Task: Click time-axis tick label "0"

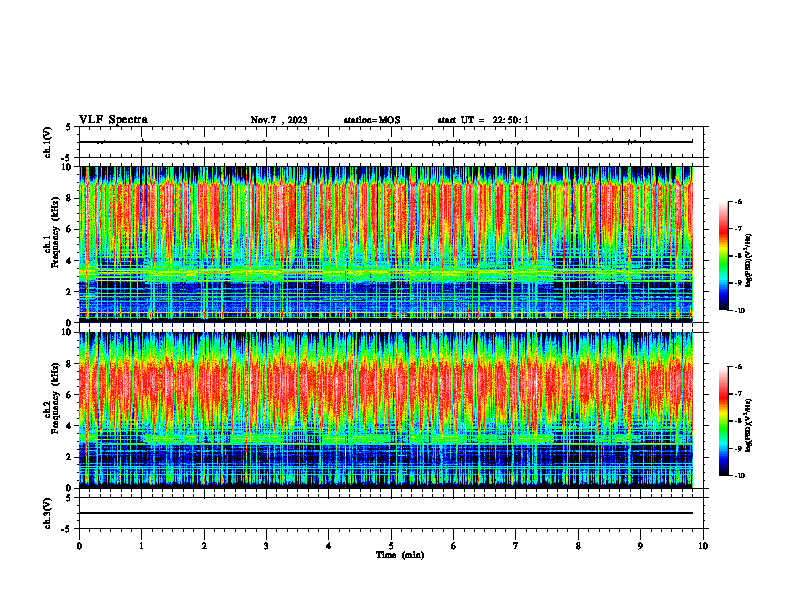Action: (x=79, y=546)
